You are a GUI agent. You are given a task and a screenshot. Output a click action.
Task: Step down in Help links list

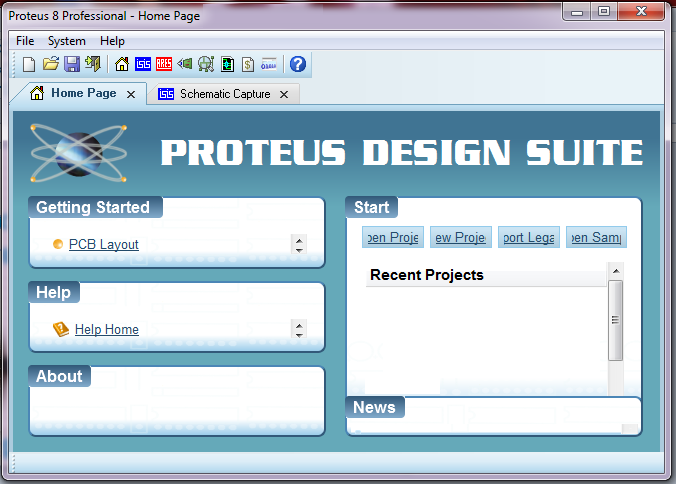click(299, 334)
